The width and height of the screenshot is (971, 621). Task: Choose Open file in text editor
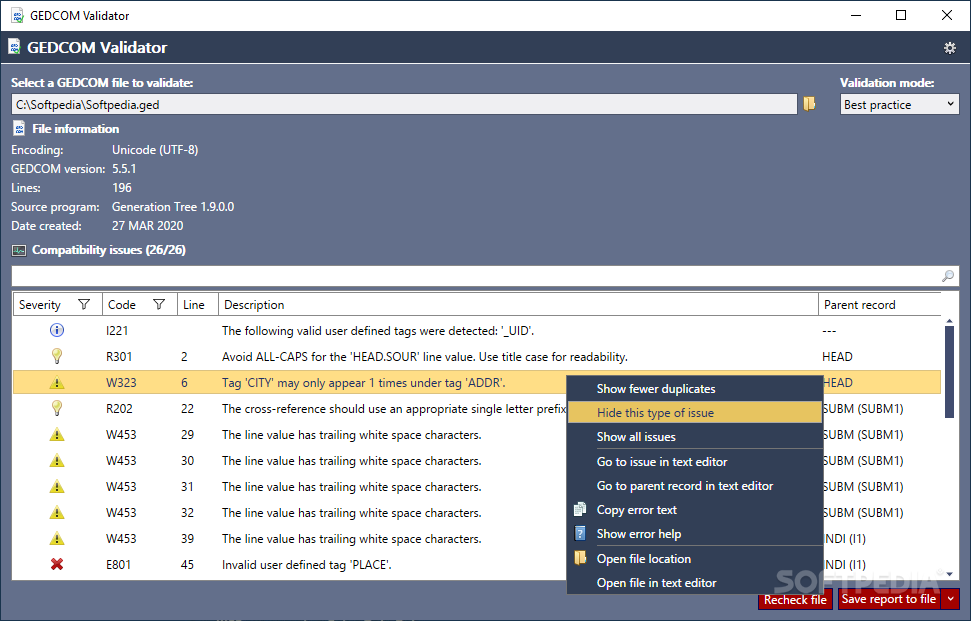coord(695,583)
